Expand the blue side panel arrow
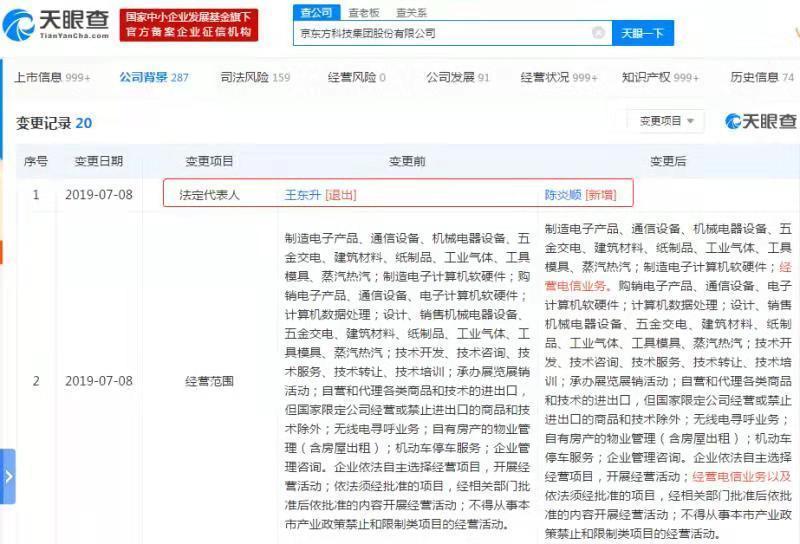This screenshot has height=544, width=800. point(8,477)
